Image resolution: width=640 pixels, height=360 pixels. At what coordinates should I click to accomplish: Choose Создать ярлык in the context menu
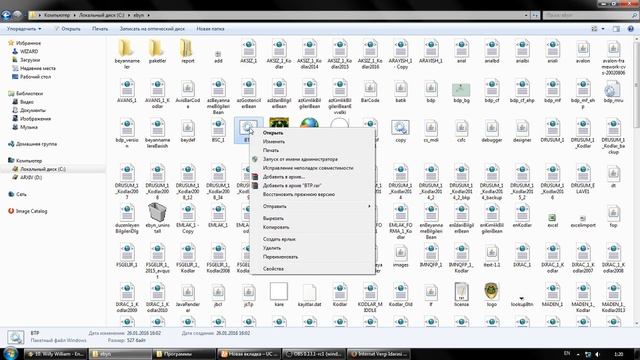point(279,239)
